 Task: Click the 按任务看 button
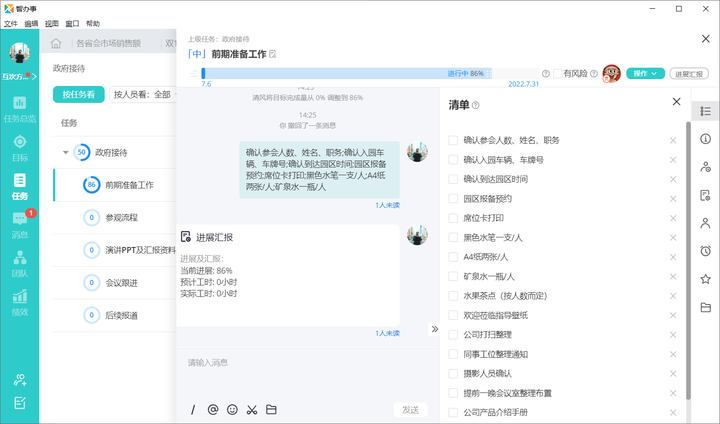pyautogui.click(x=79, y=95)
